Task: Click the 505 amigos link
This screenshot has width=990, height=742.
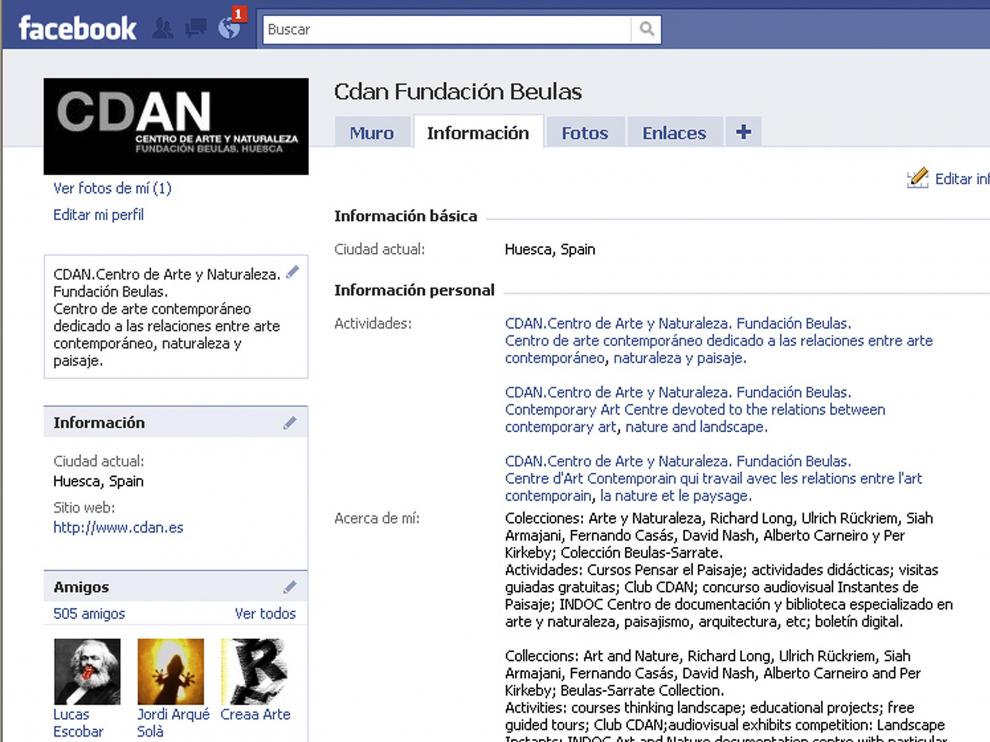Action: point(89,613)
